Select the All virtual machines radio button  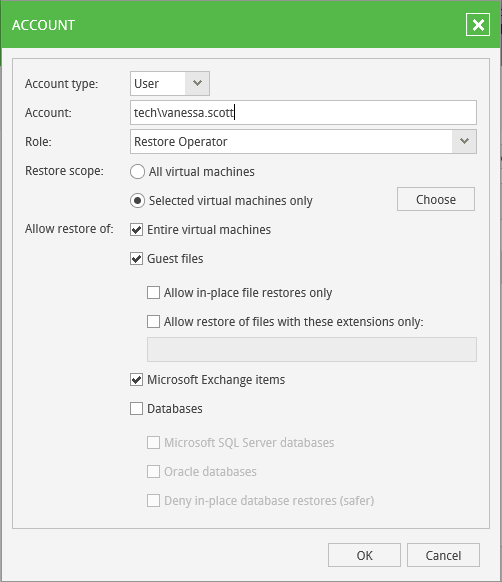point(137,172)
